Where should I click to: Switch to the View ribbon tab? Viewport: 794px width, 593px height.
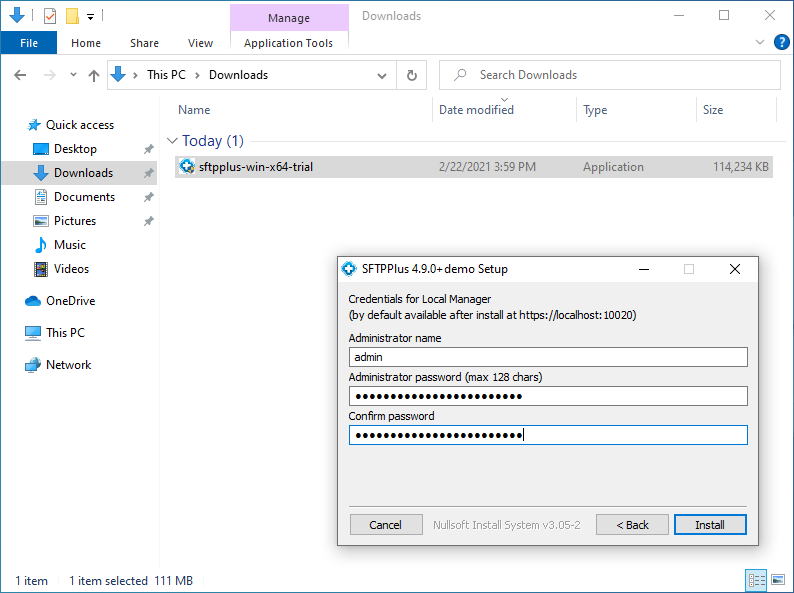click(200, 43)
